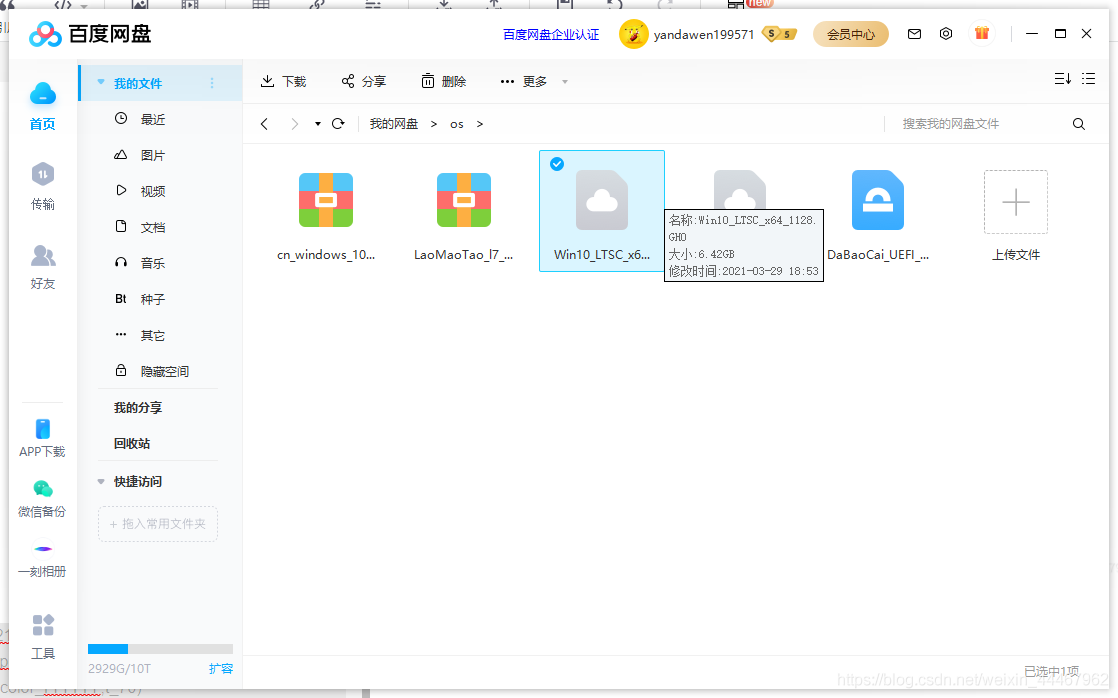Open 我的文件 three-dot options menu

coord(212,83)
